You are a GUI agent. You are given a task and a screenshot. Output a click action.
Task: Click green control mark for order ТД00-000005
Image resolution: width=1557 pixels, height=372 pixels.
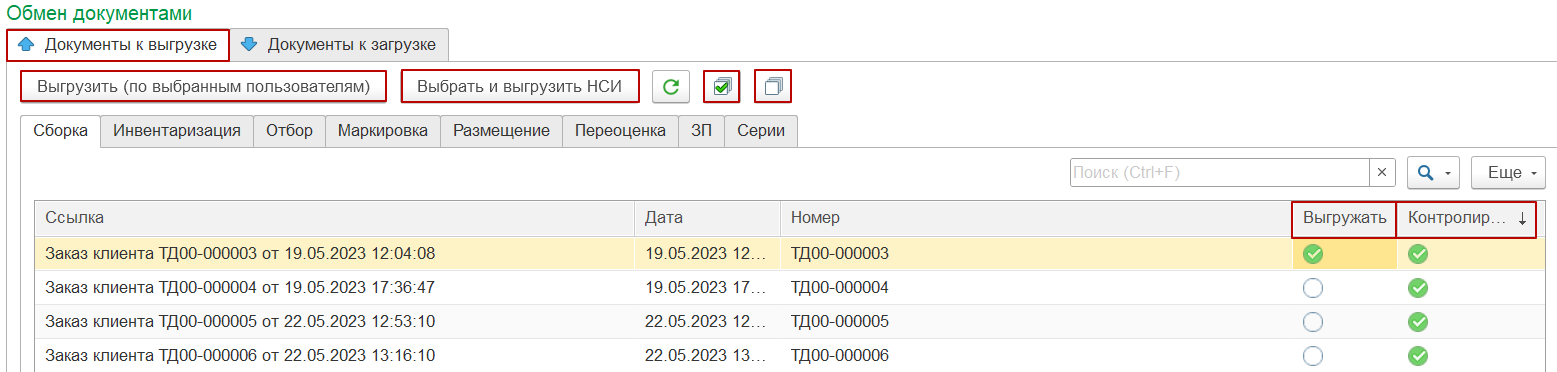coord(1418,322)
